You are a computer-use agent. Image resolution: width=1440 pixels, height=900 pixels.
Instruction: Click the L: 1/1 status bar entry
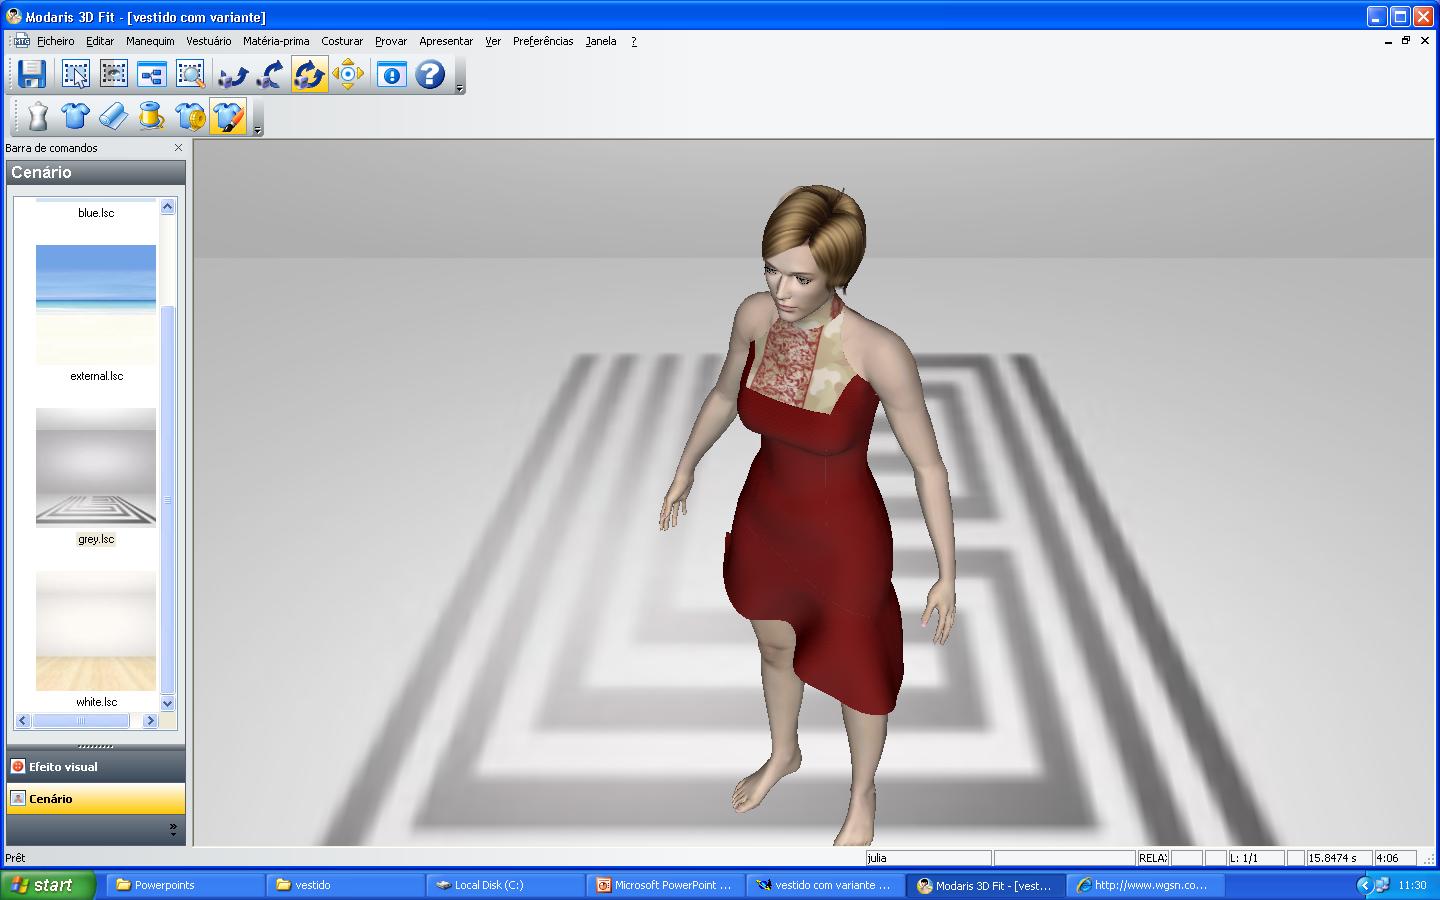coord(1255,858)
